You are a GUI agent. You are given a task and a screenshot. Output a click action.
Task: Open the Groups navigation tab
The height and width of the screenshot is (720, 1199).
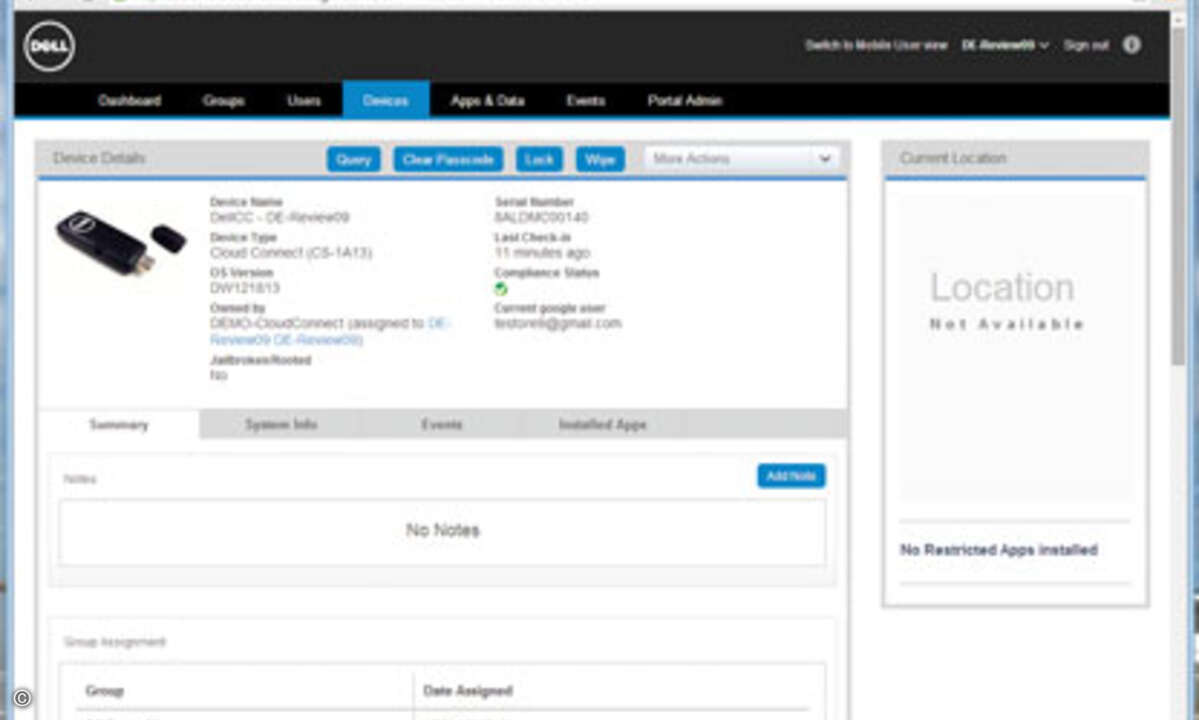[x=223, y=100]
